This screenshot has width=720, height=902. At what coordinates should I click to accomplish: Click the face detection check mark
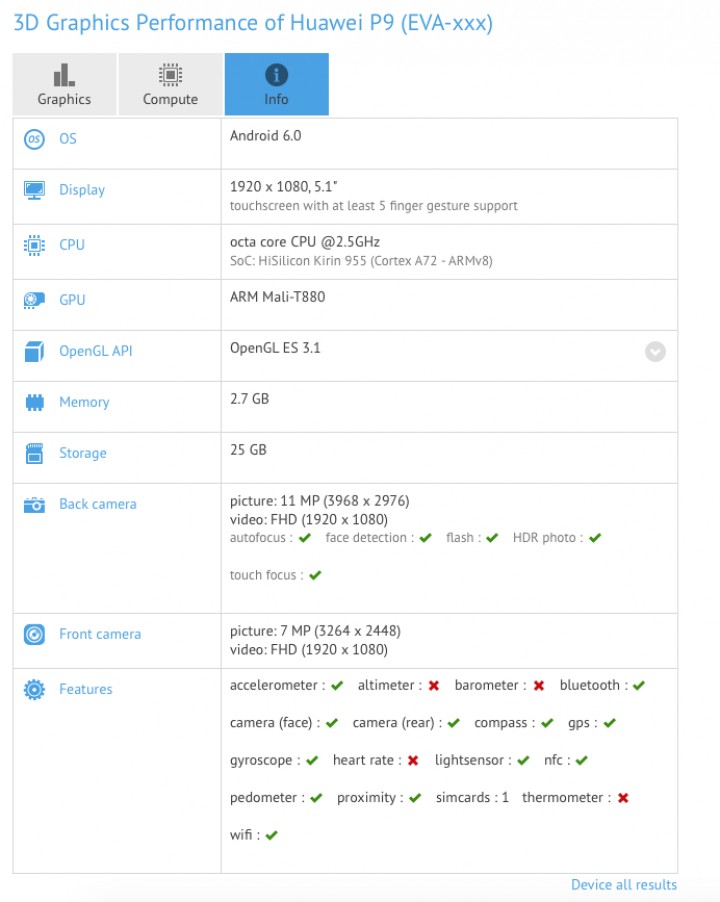pyautogui.click(x=426, y=538)
